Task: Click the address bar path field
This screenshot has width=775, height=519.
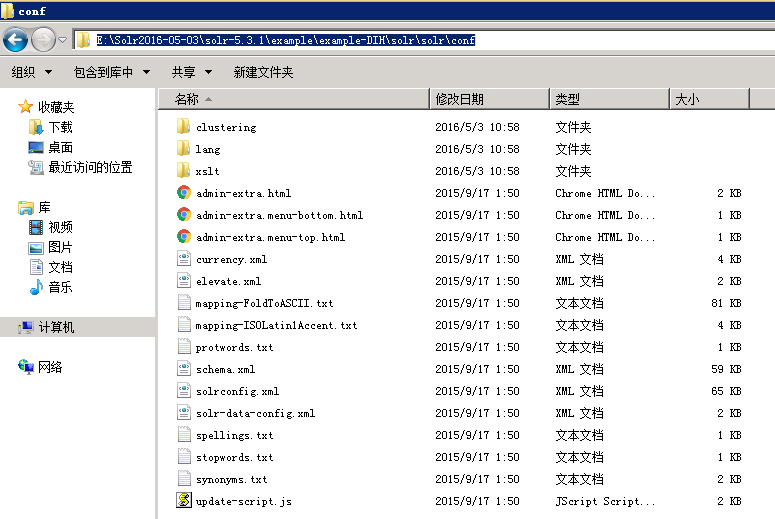Action: pos(425,40)
